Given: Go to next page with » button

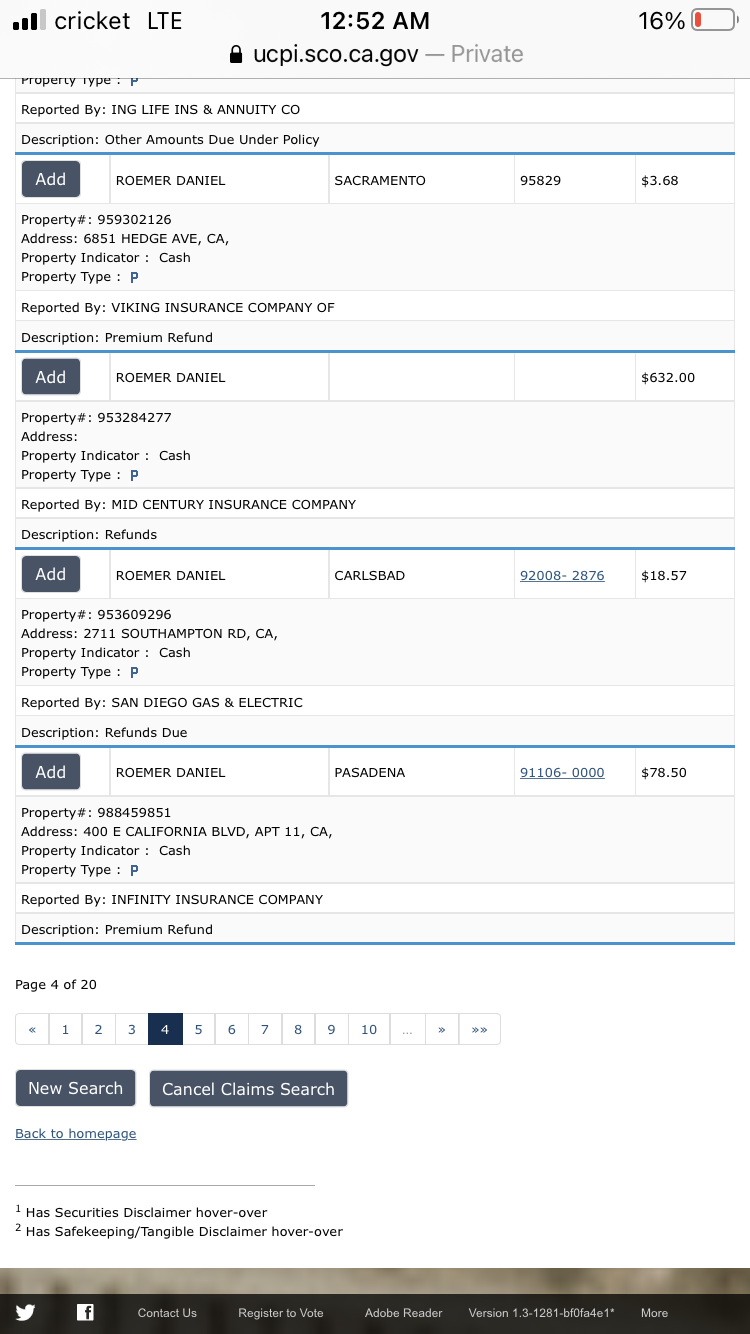Looking at the screenshot, I should 441,1029.
